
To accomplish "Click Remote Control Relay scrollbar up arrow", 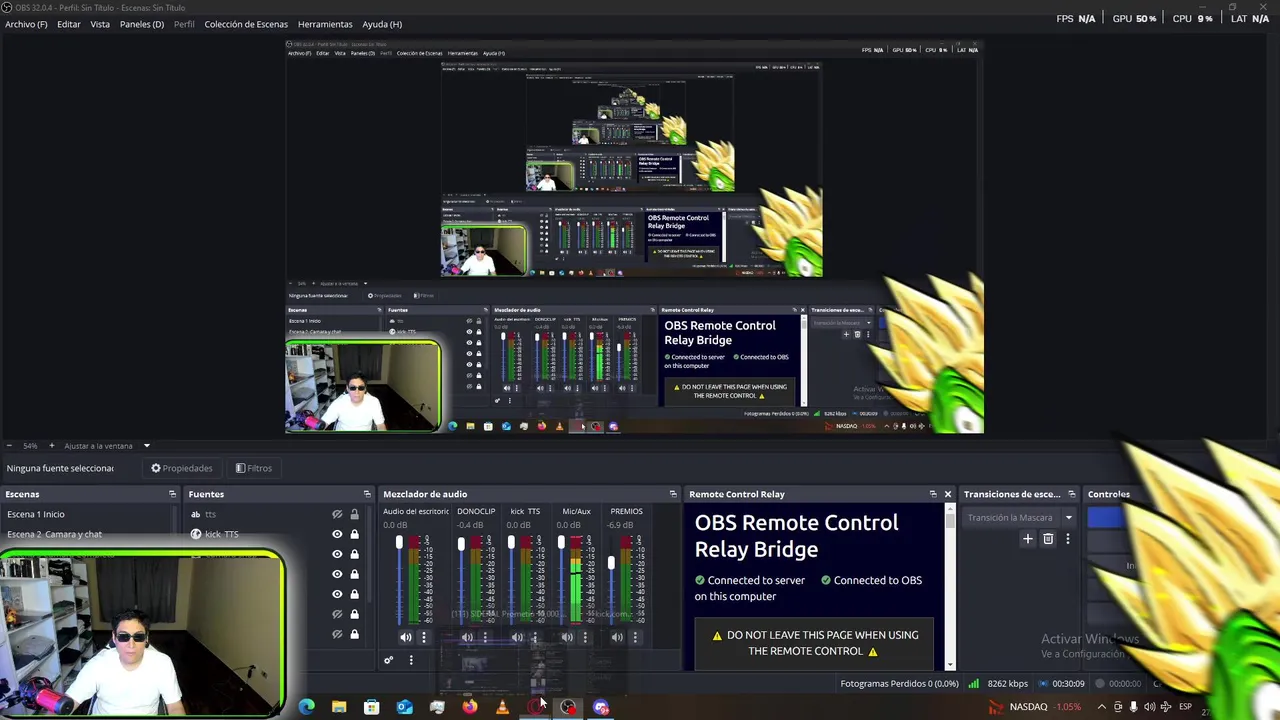I will (x=950, y=510).
